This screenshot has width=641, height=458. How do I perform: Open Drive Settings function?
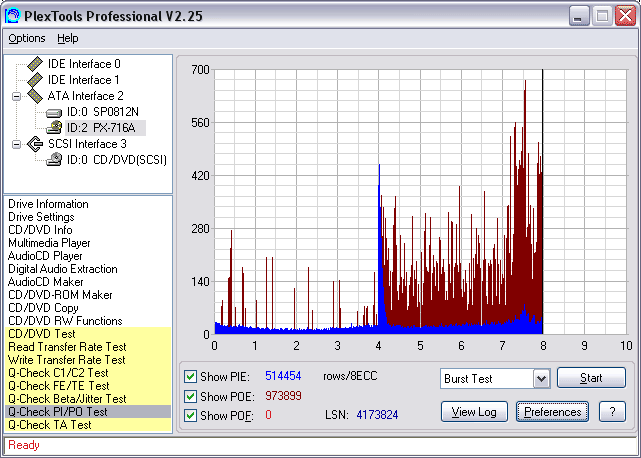(x=41, y=217)
